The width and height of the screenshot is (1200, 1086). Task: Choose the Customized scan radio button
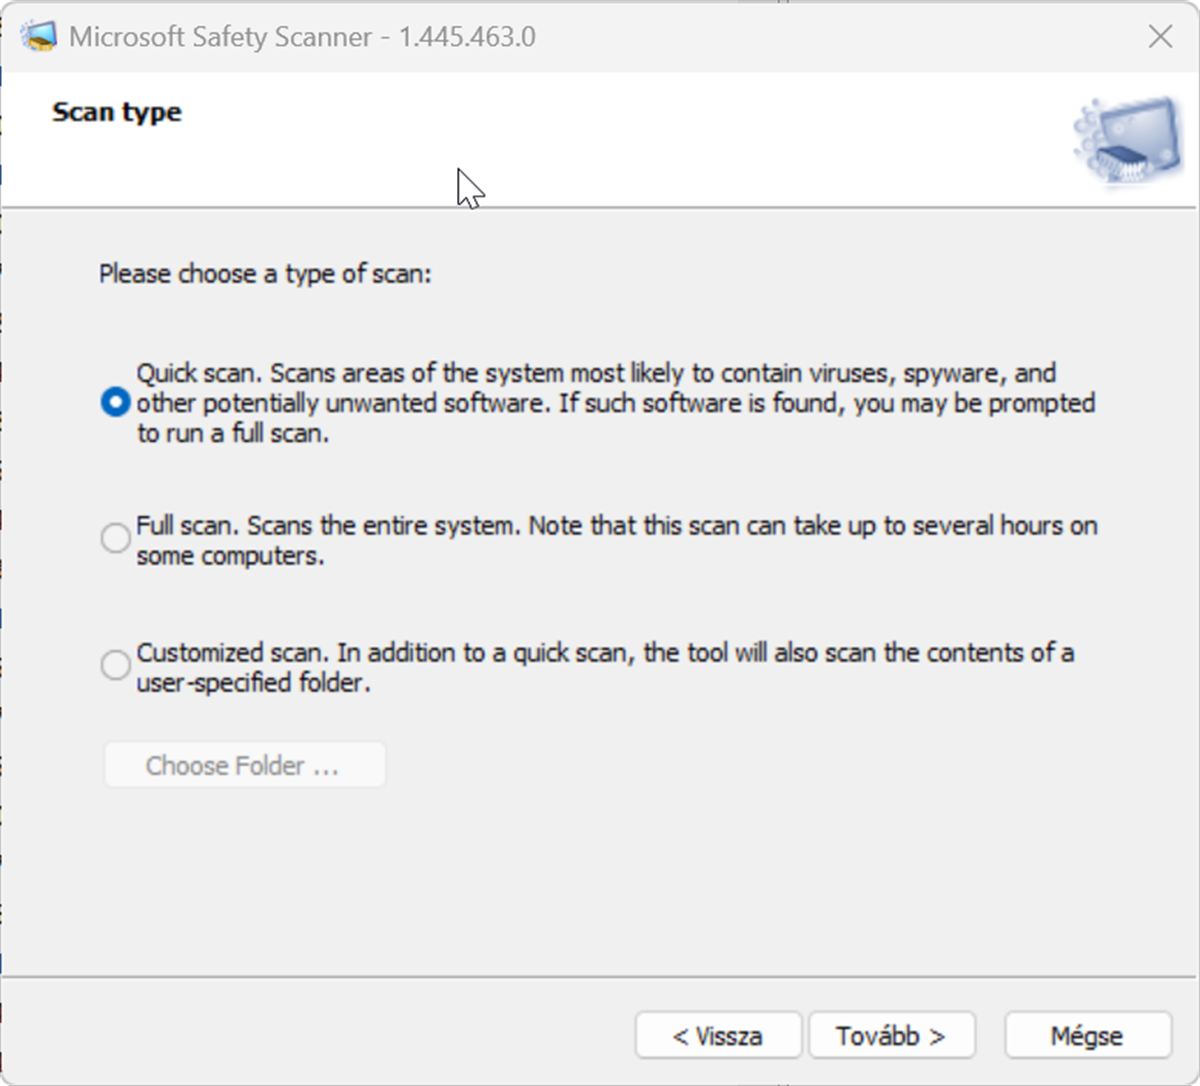[116, 665]
